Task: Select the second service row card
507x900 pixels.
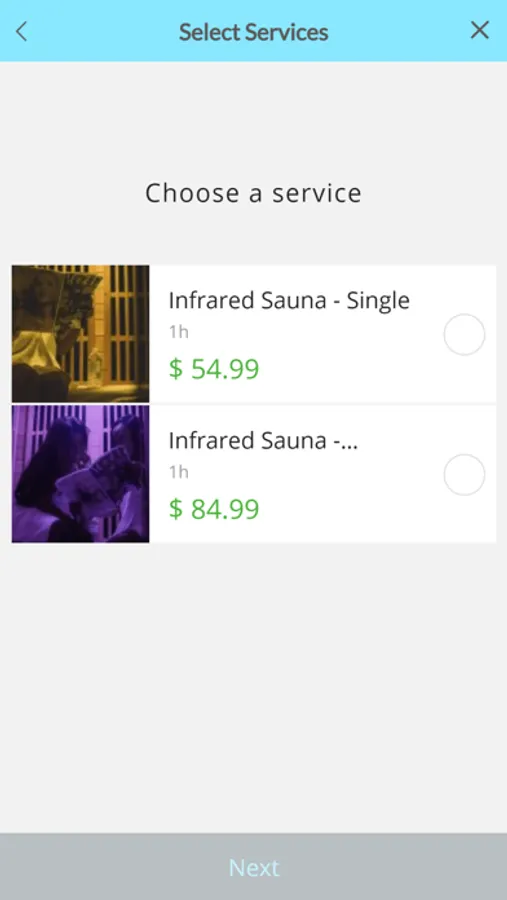Action: pyautogui.click(x=253, y=474)
